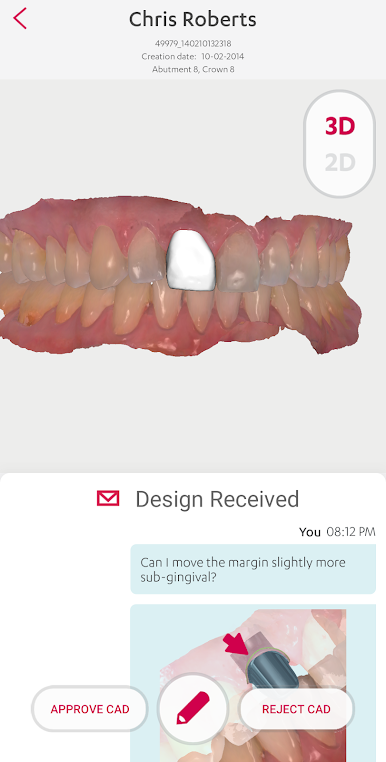Tap the Abutment 8, Crown 8 text
Viewport: 386px width, 762px height.
pyautogui.click(x=193, y=69)
